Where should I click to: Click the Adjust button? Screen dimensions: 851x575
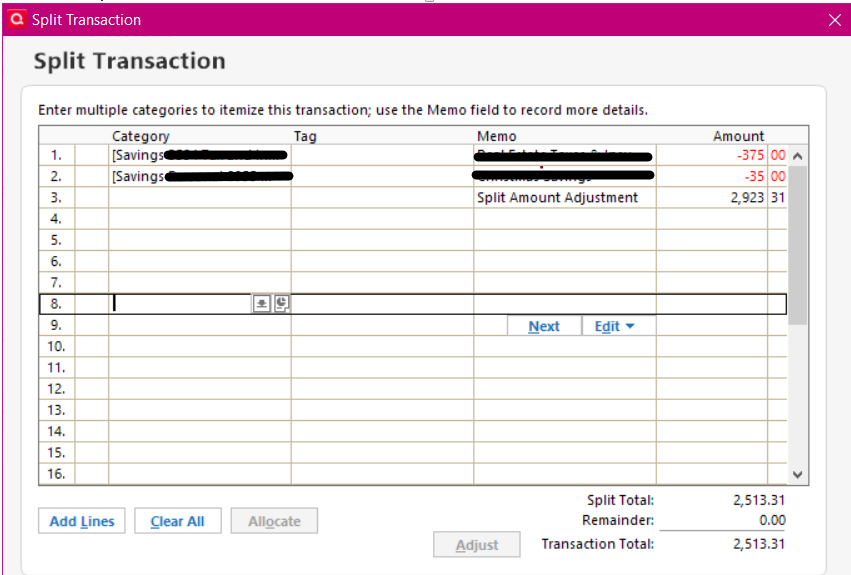477,545
